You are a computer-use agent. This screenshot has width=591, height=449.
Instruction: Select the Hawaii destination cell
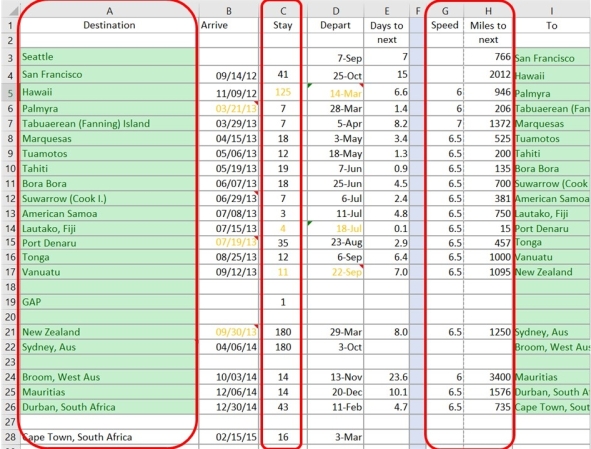click(109, 92)
